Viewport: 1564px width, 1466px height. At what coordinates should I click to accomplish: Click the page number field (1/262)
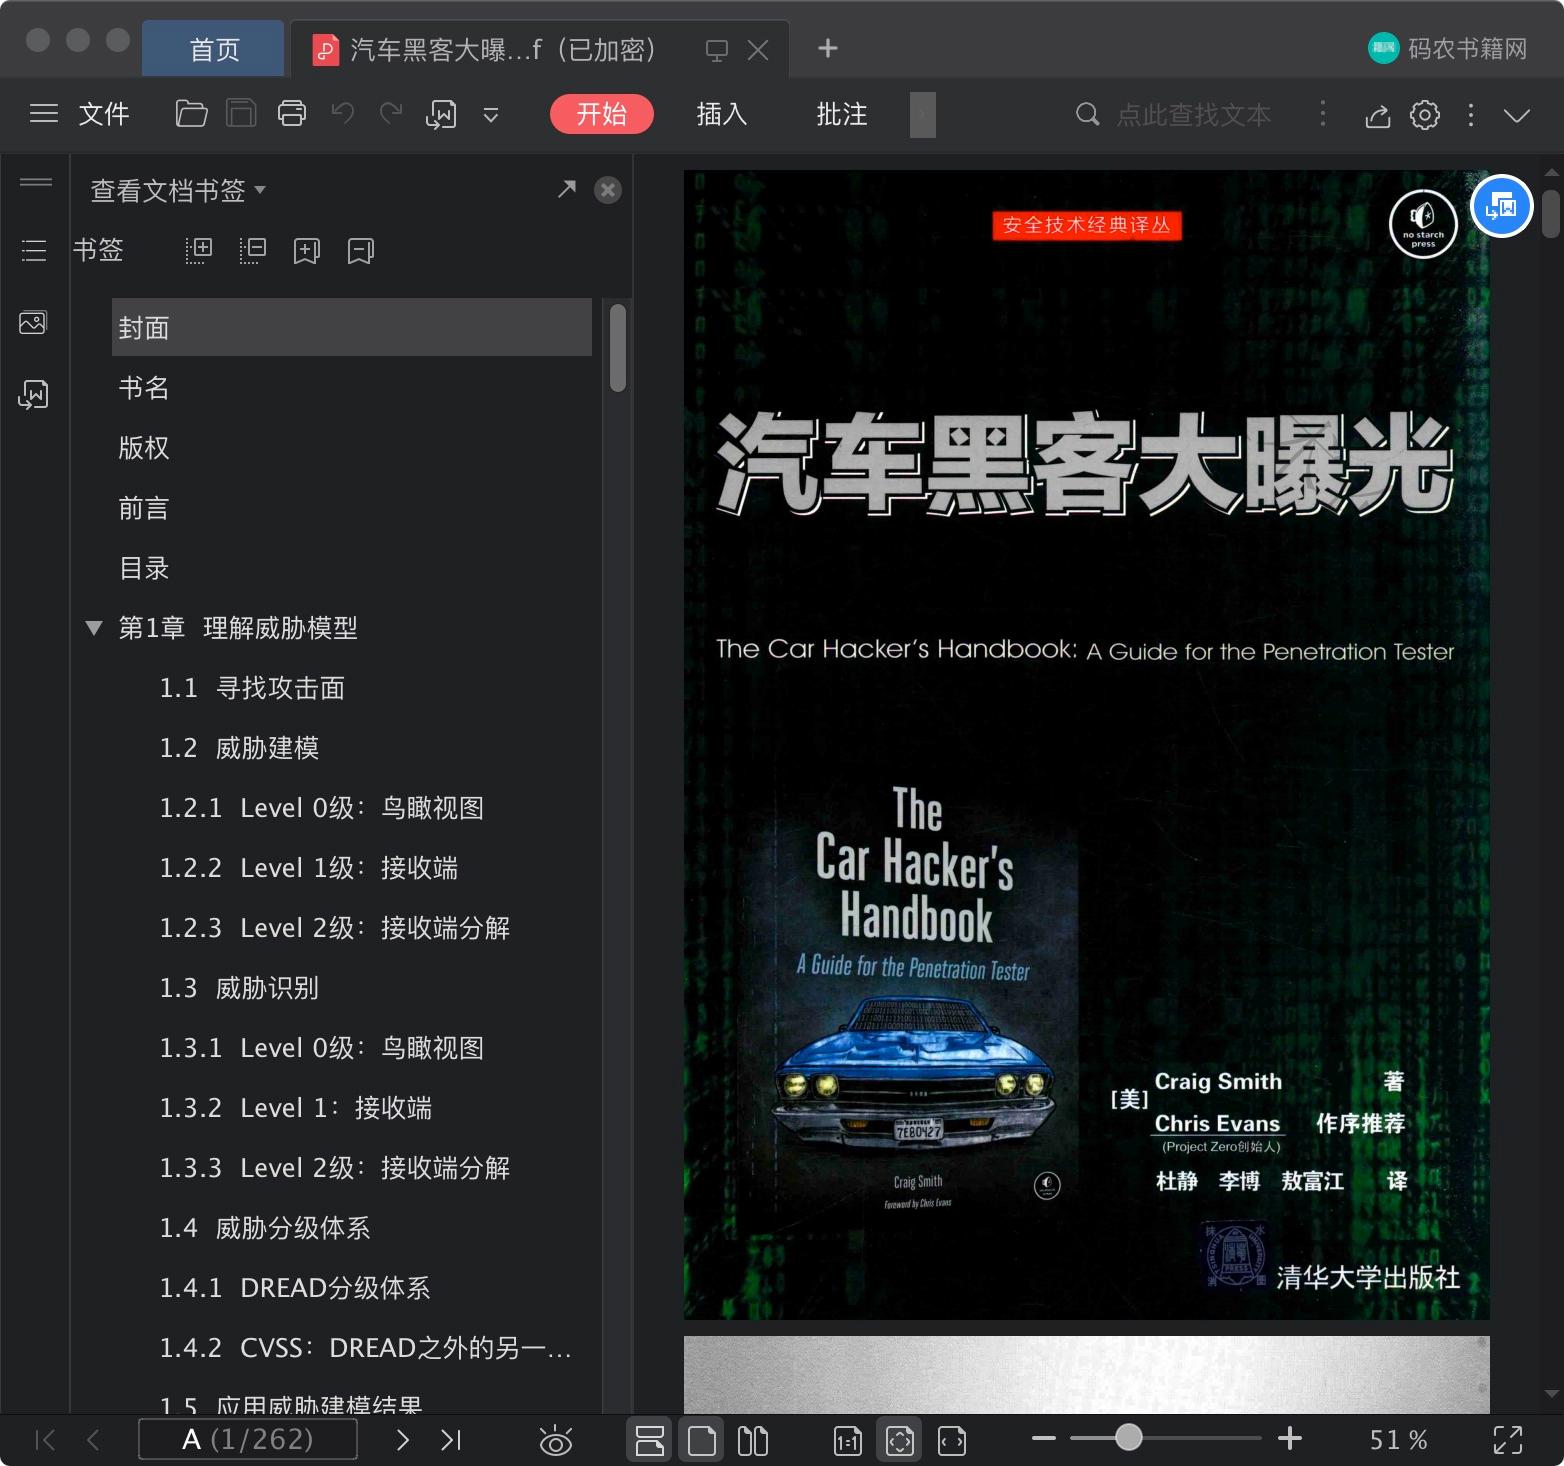point(248,1440)
